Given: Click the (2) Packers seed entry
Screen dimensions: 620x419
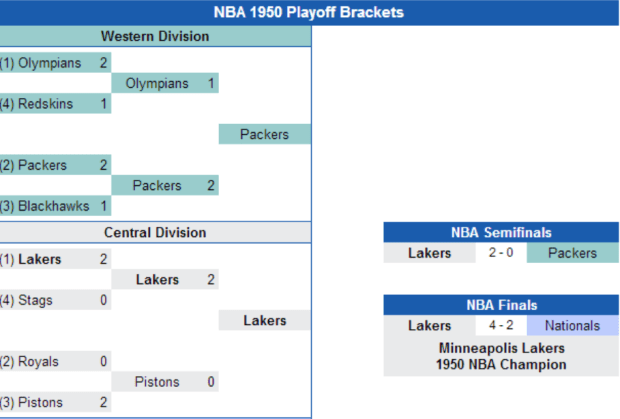Looking at the screenshot, I should (36, 165).
